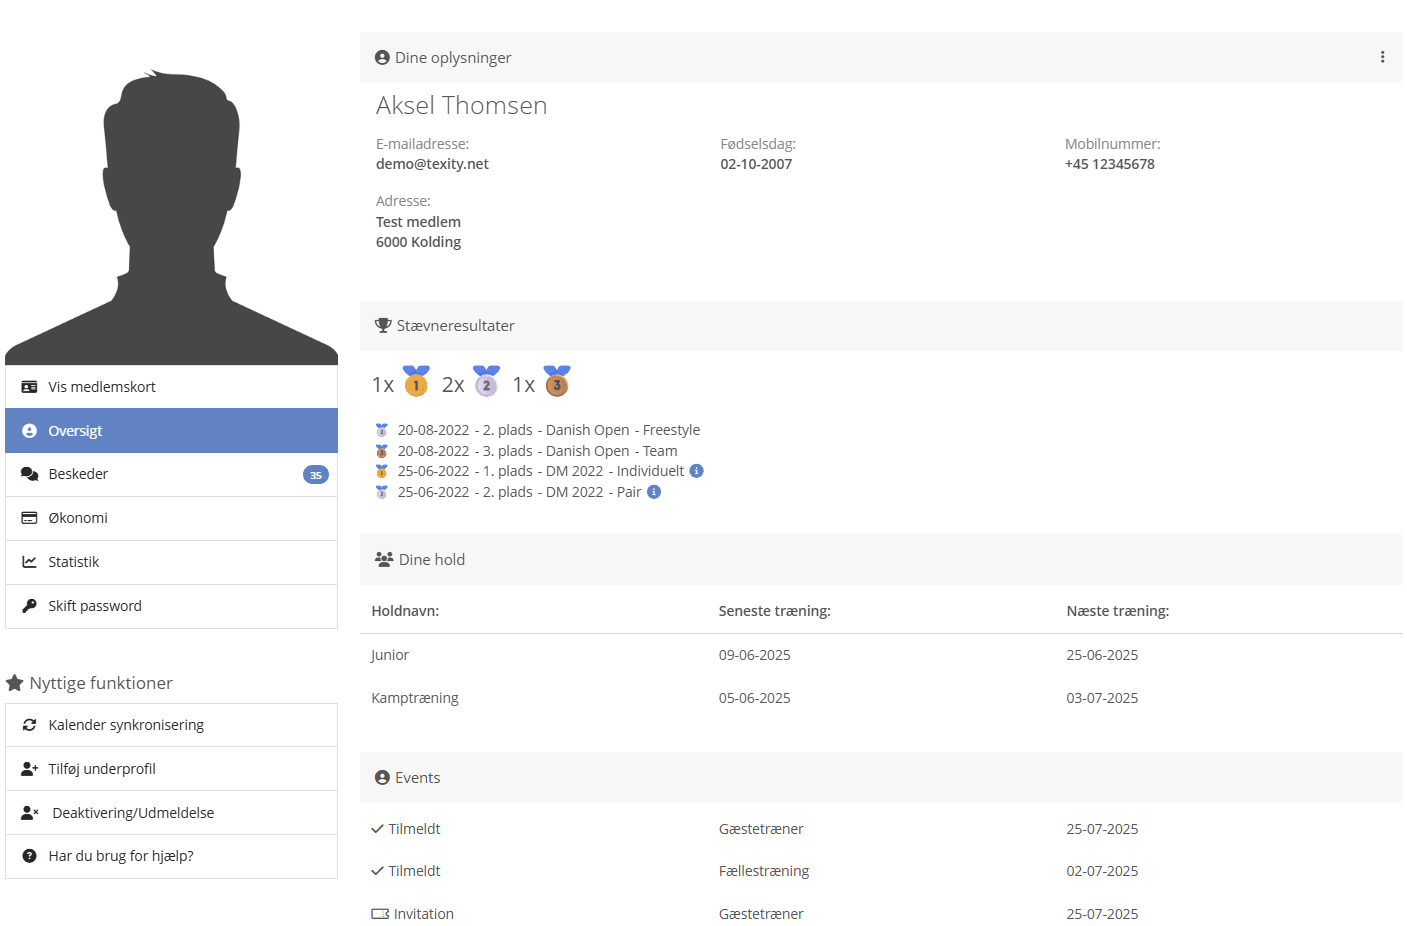Image resolution: width=1407 pixels, height=926 pixels.
Task: Click the Kamptræning team row
Action: (x=881, y=698)
